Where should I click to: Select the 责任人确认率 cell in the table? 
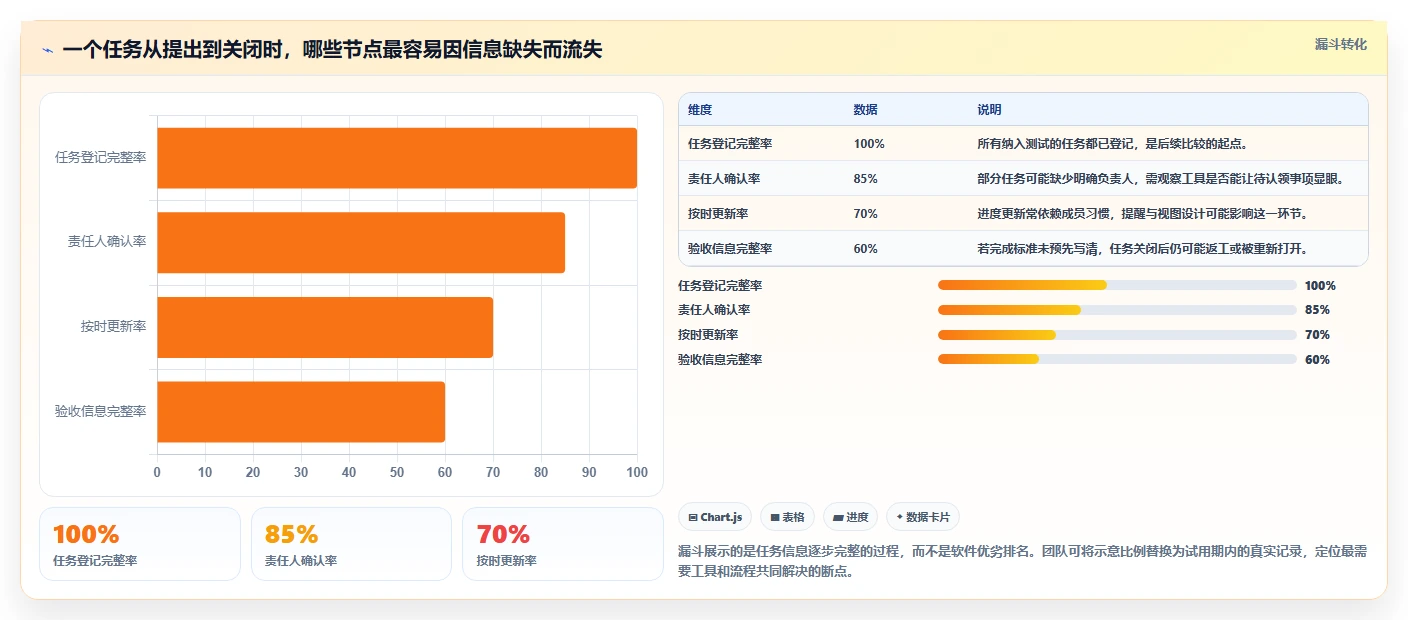click(x=724, y=179)
